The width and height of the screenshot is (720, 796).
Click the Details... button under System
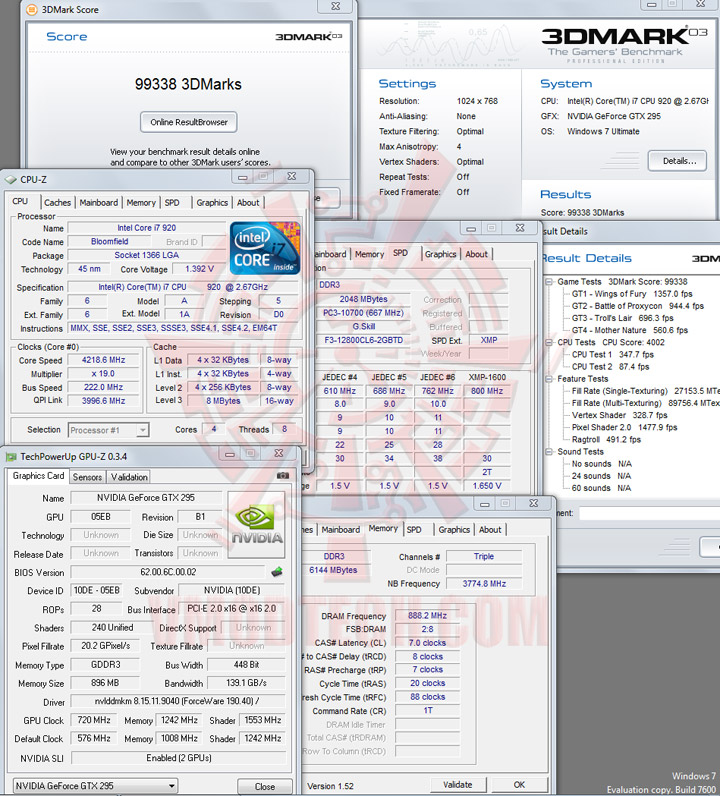[678, 161]
